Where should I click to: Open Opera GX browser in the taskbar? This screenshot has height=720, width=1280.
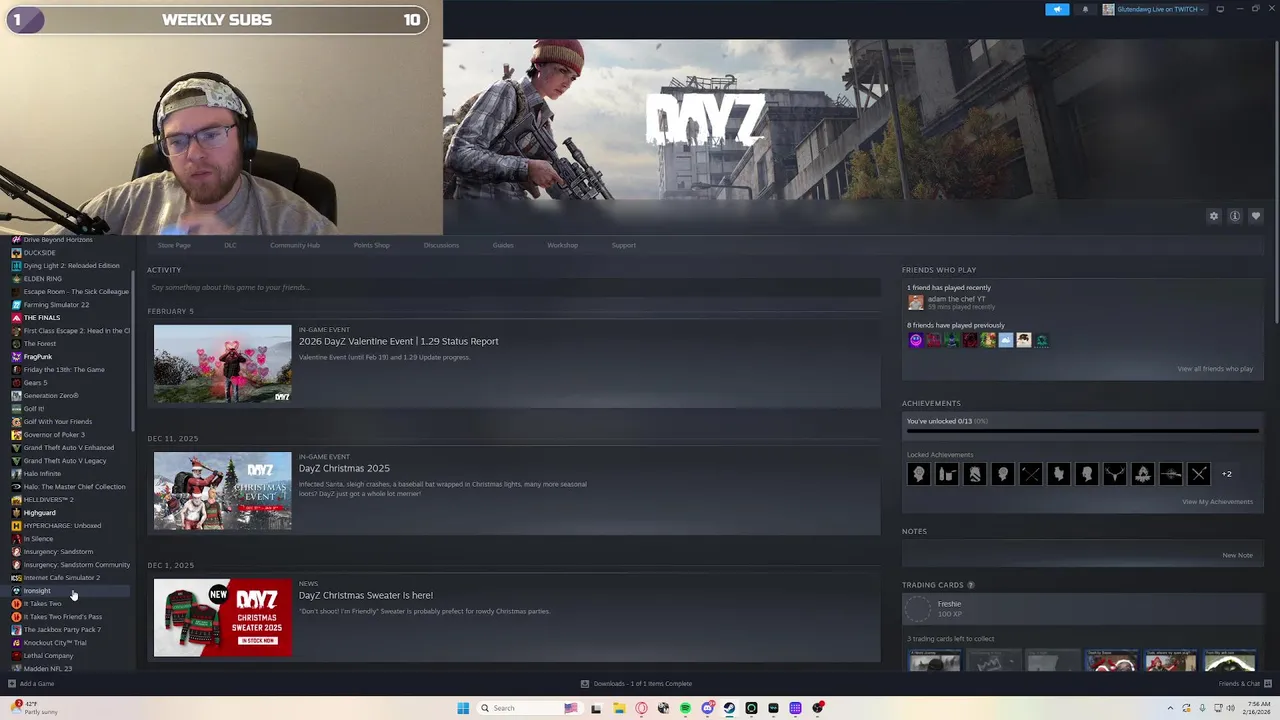641,708
